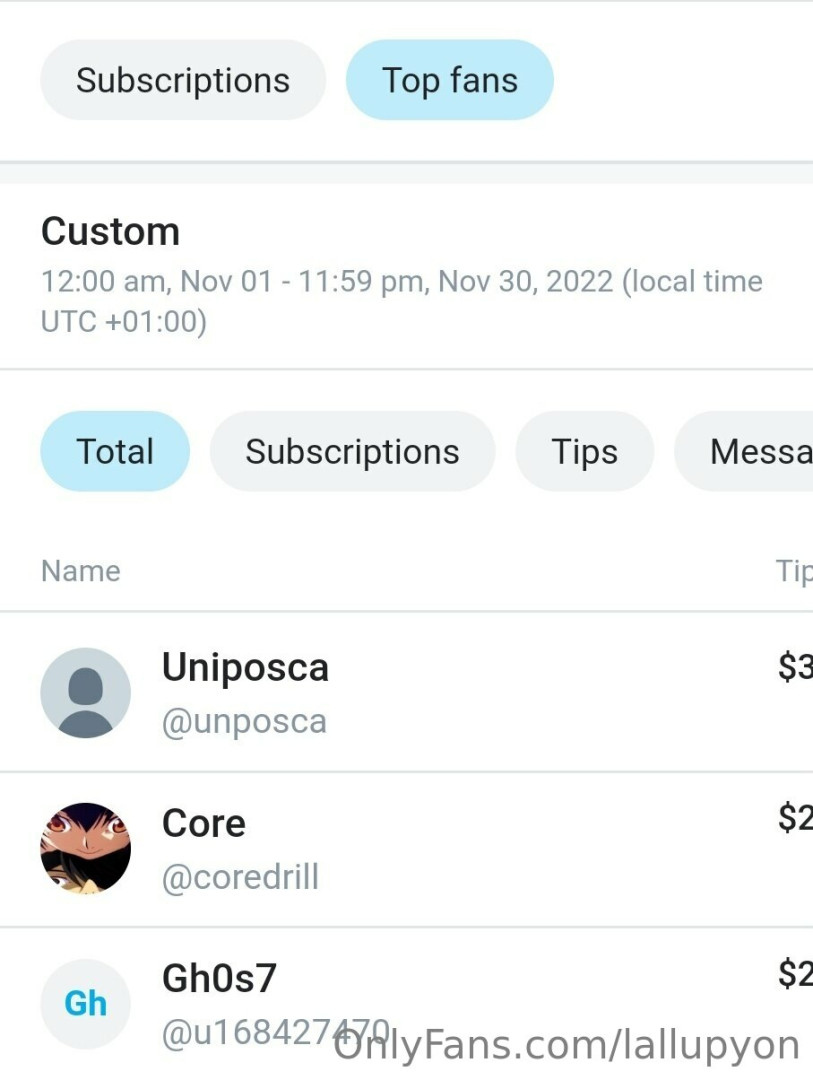
Task: Click the partially visible Tips column header
Action: pos(794,571)
